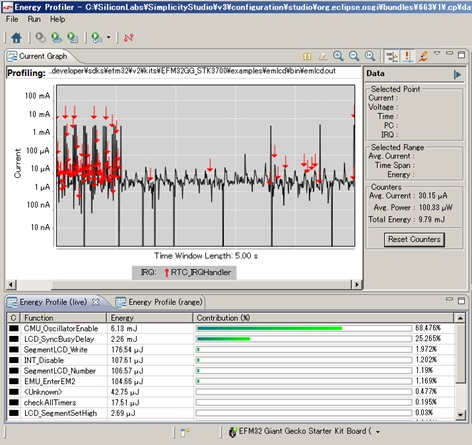Click the 2.26 mJ energy value
This screenshot has width=472, height=445.
point(124,339)
